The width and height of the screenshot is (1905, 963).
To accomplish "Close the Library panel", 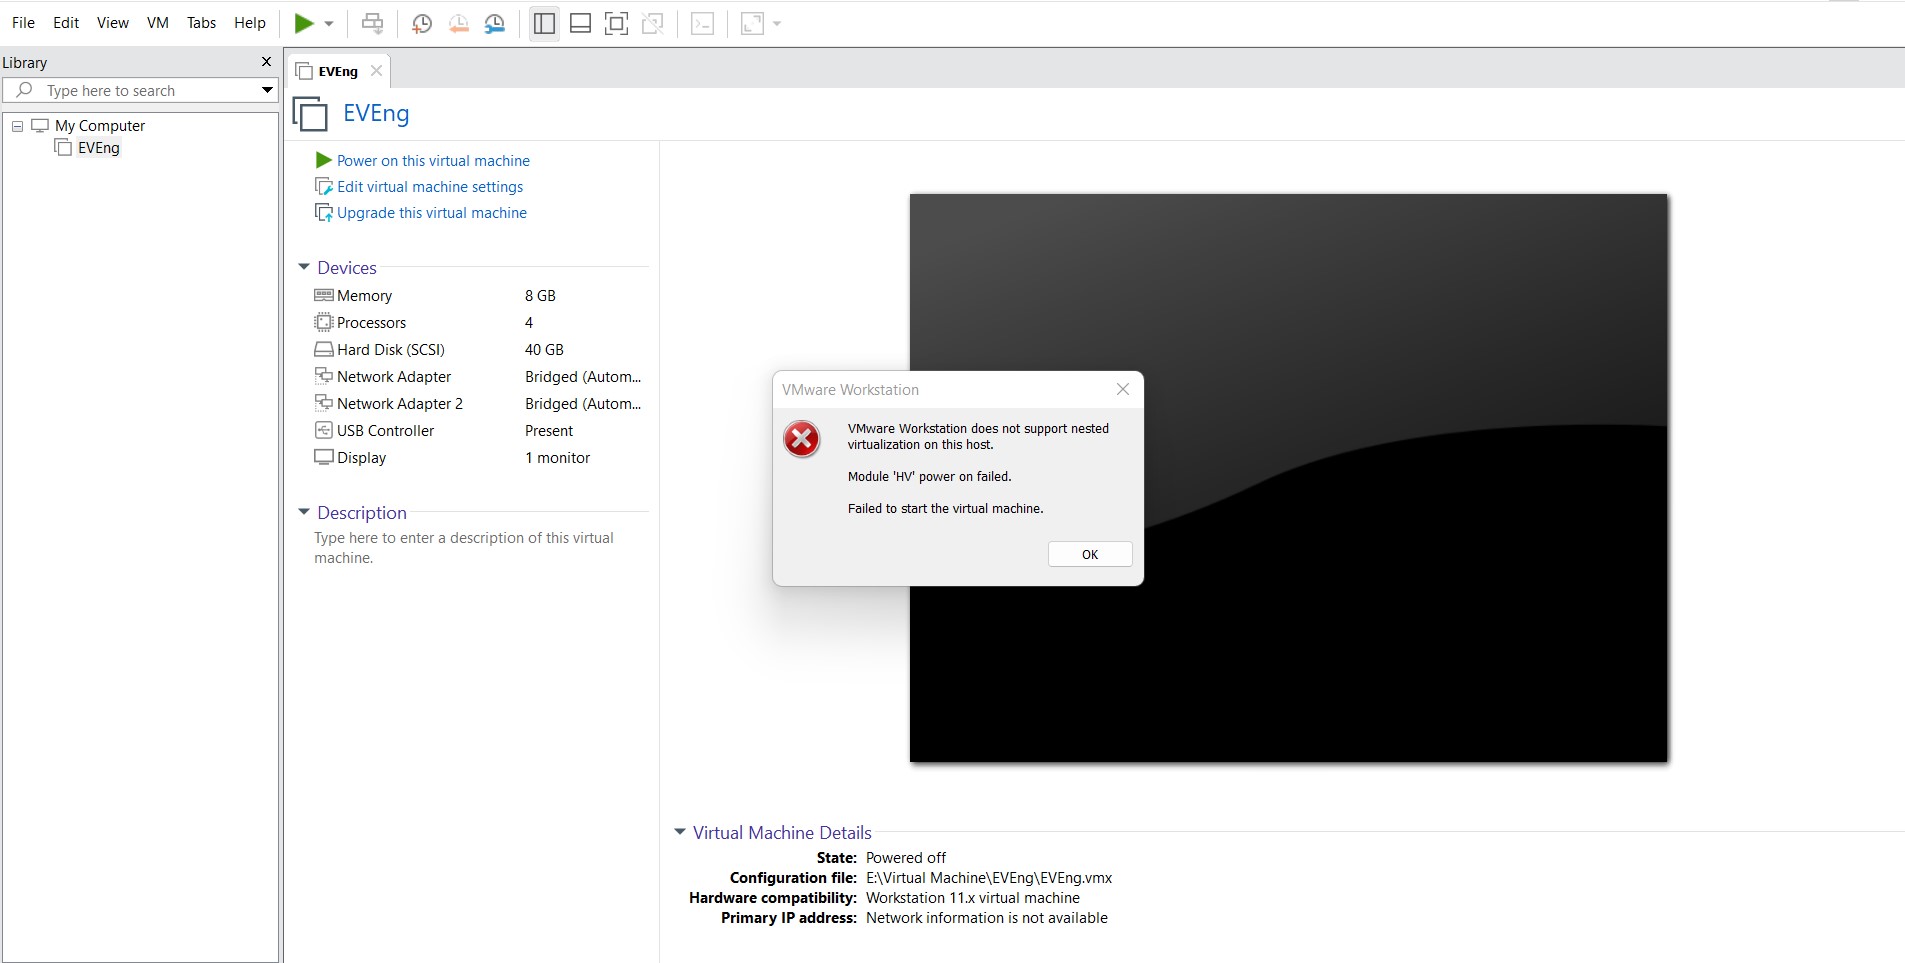I will point(266,62).
